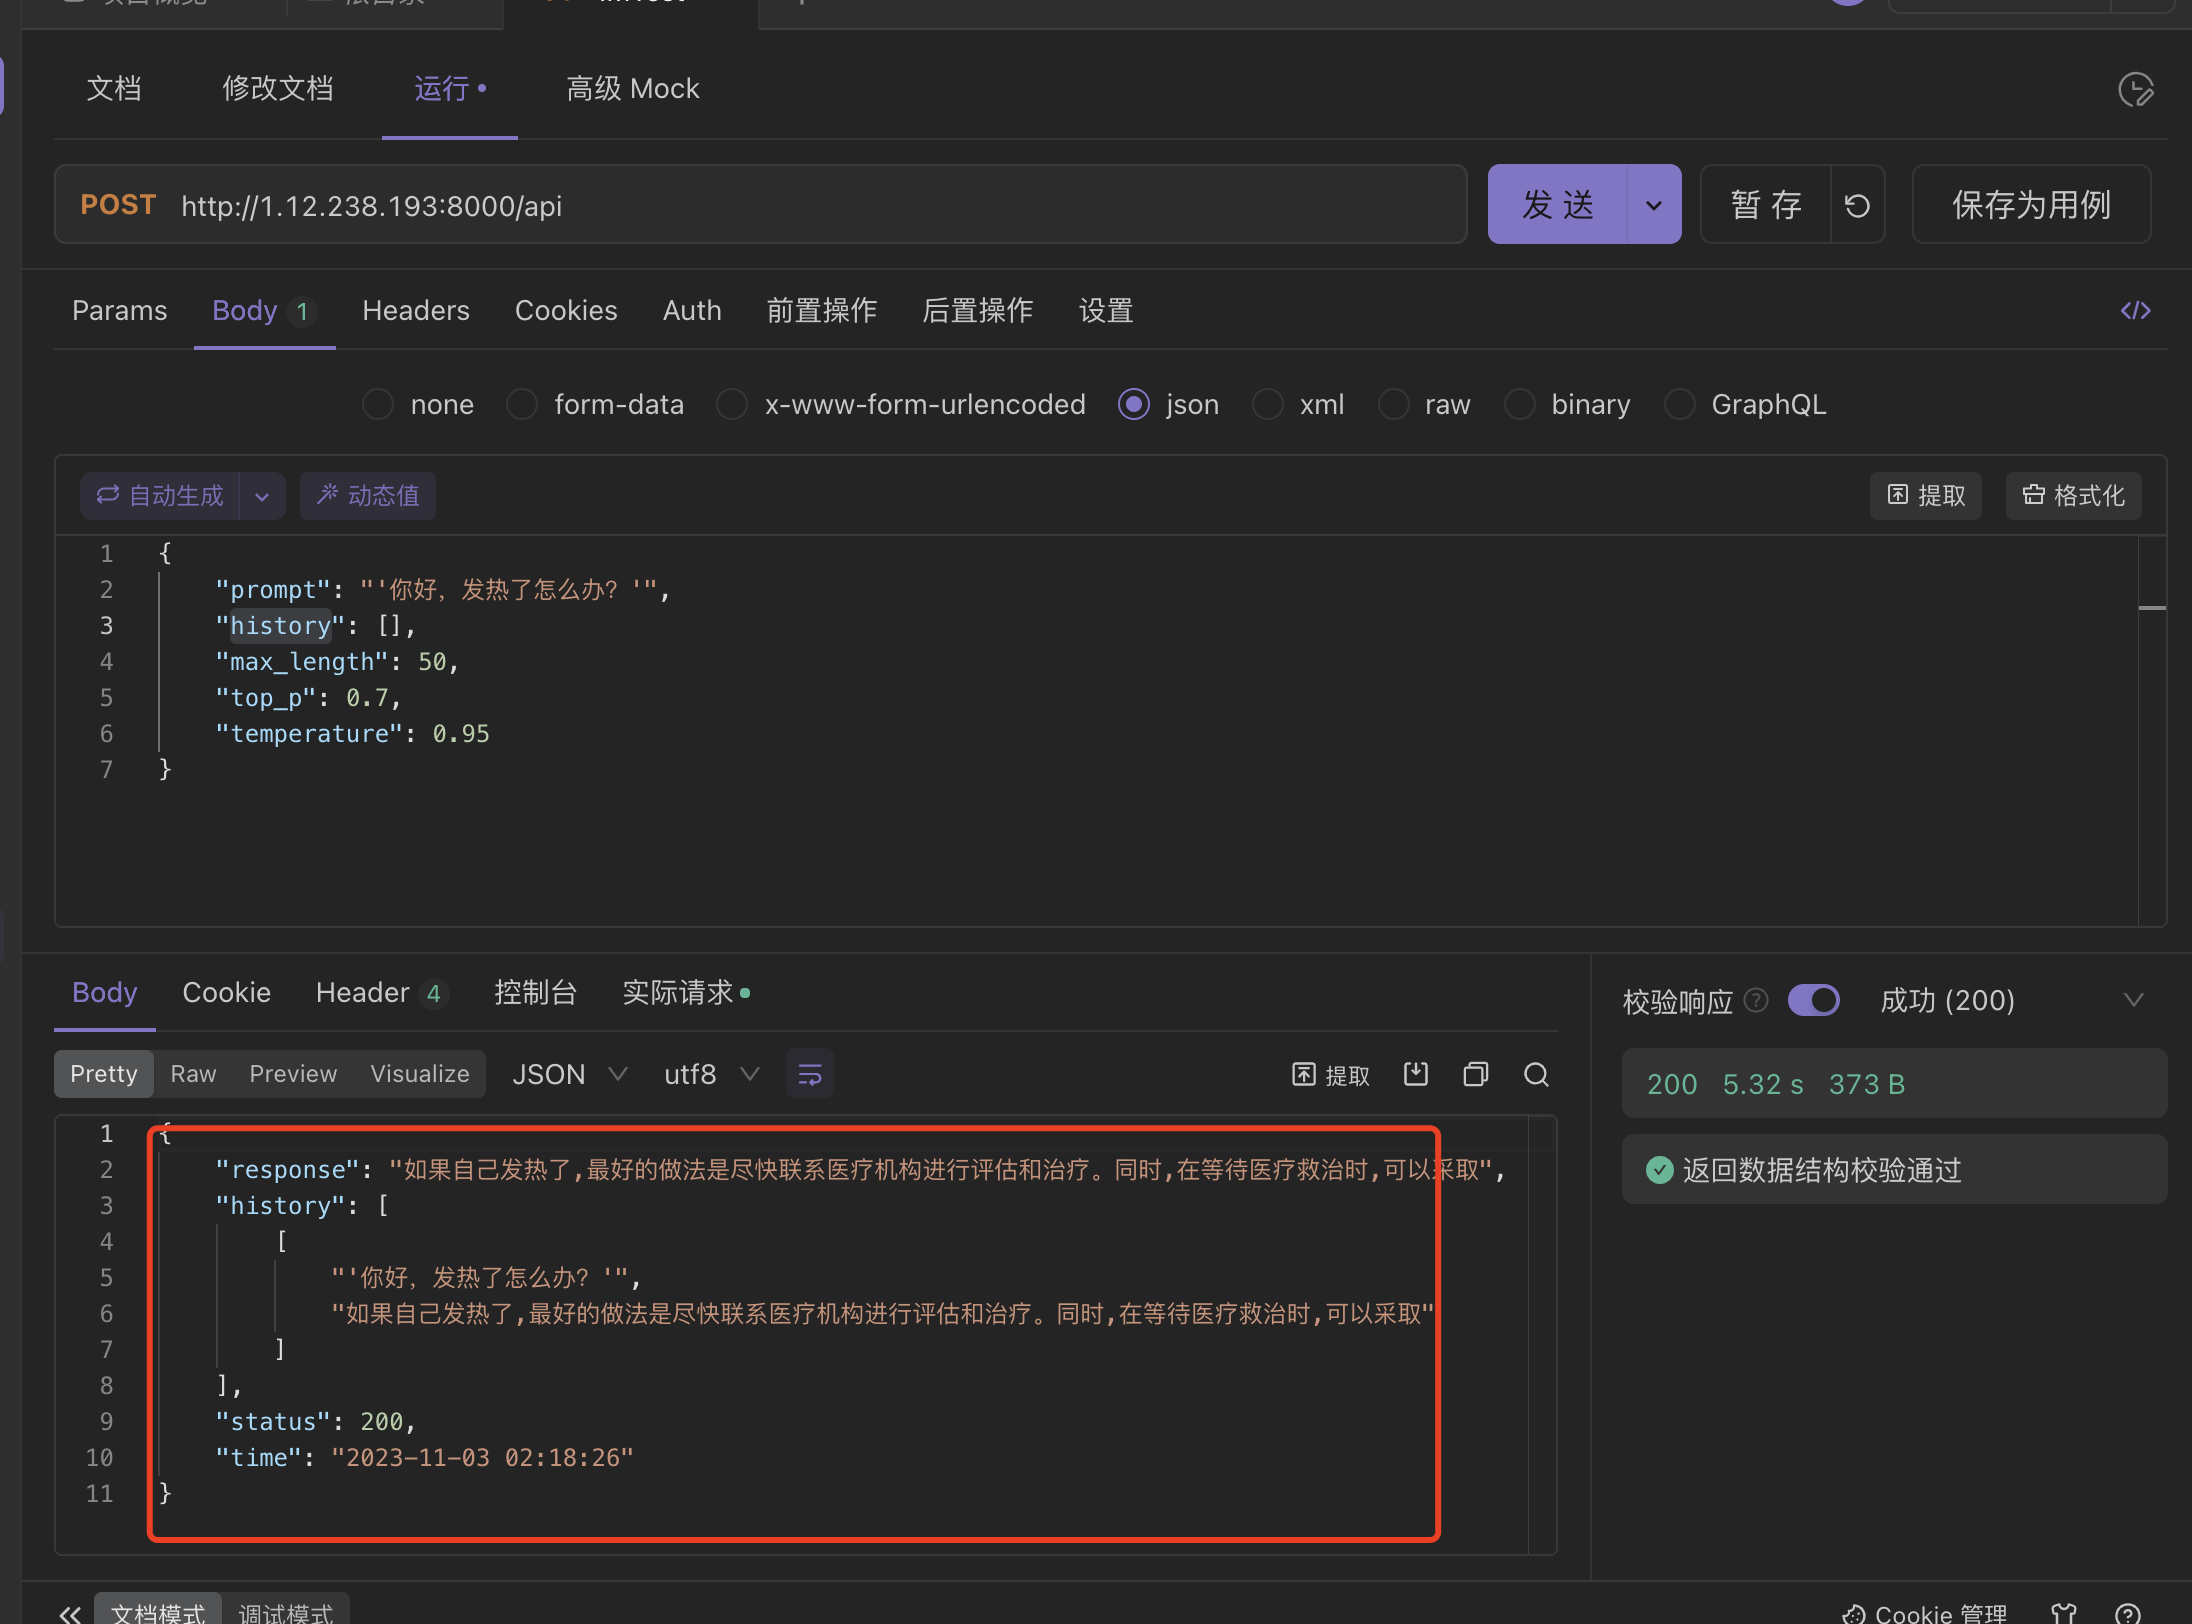This screenshot has width=2192, height=1624.
Task: Select the raw radio option
Action: (1393, 404)
